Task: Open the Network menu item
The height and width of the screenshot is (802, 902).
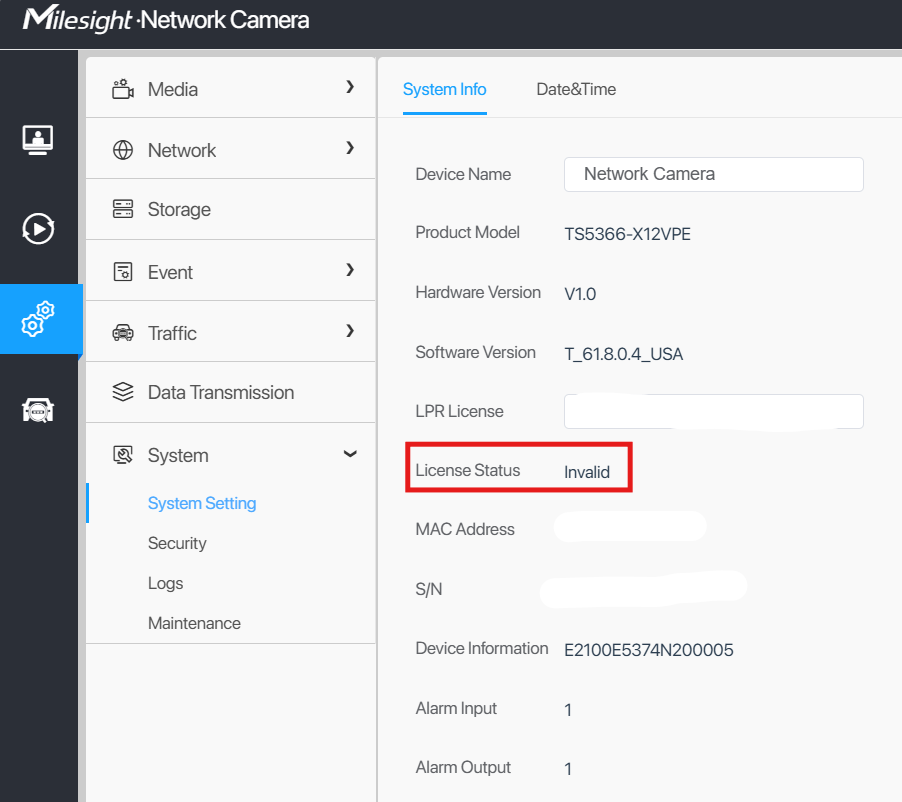Action: (x=231, y=150)
